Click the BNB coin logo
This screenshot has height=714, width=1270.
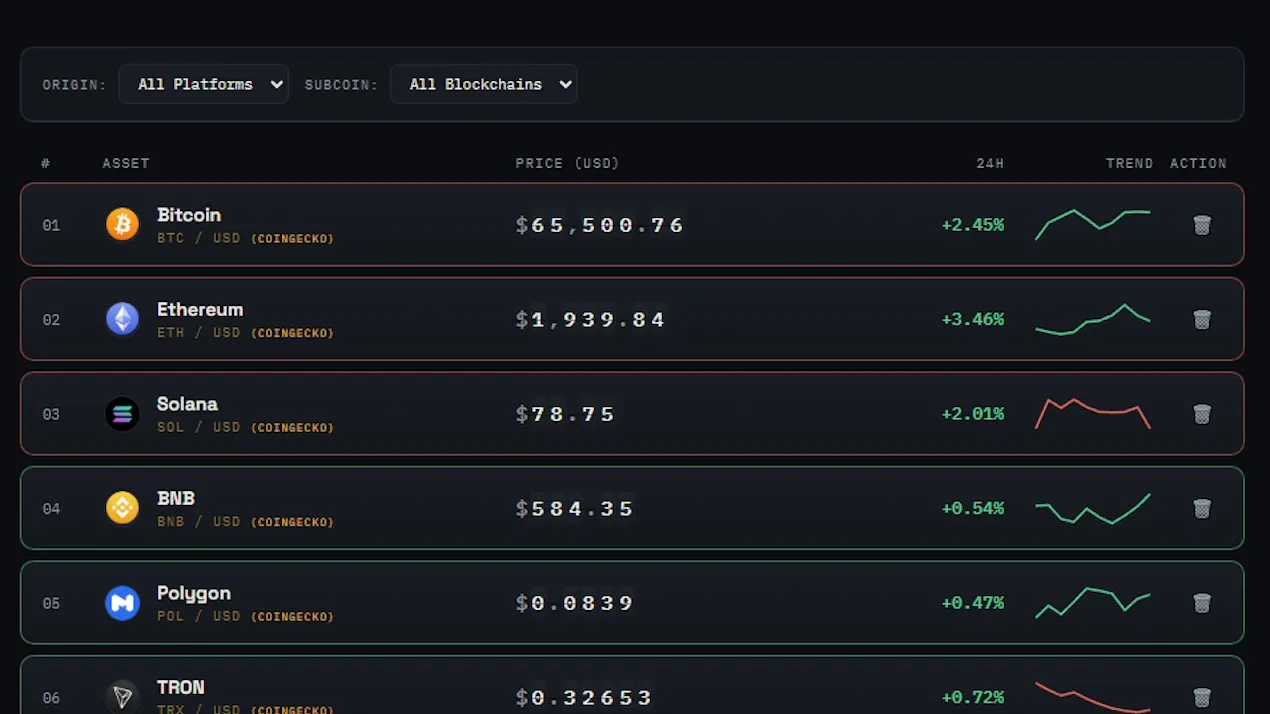123,508
